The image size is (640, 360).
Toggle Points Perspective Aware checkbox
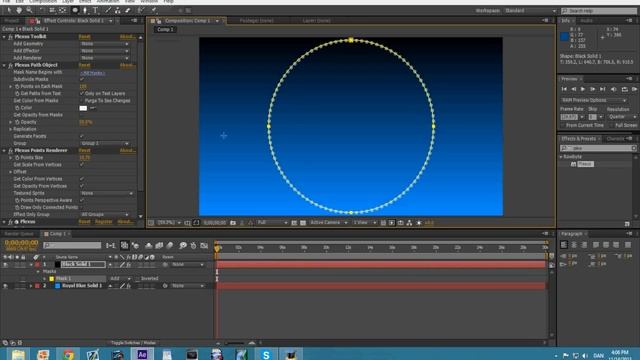(x=82, y=200)
